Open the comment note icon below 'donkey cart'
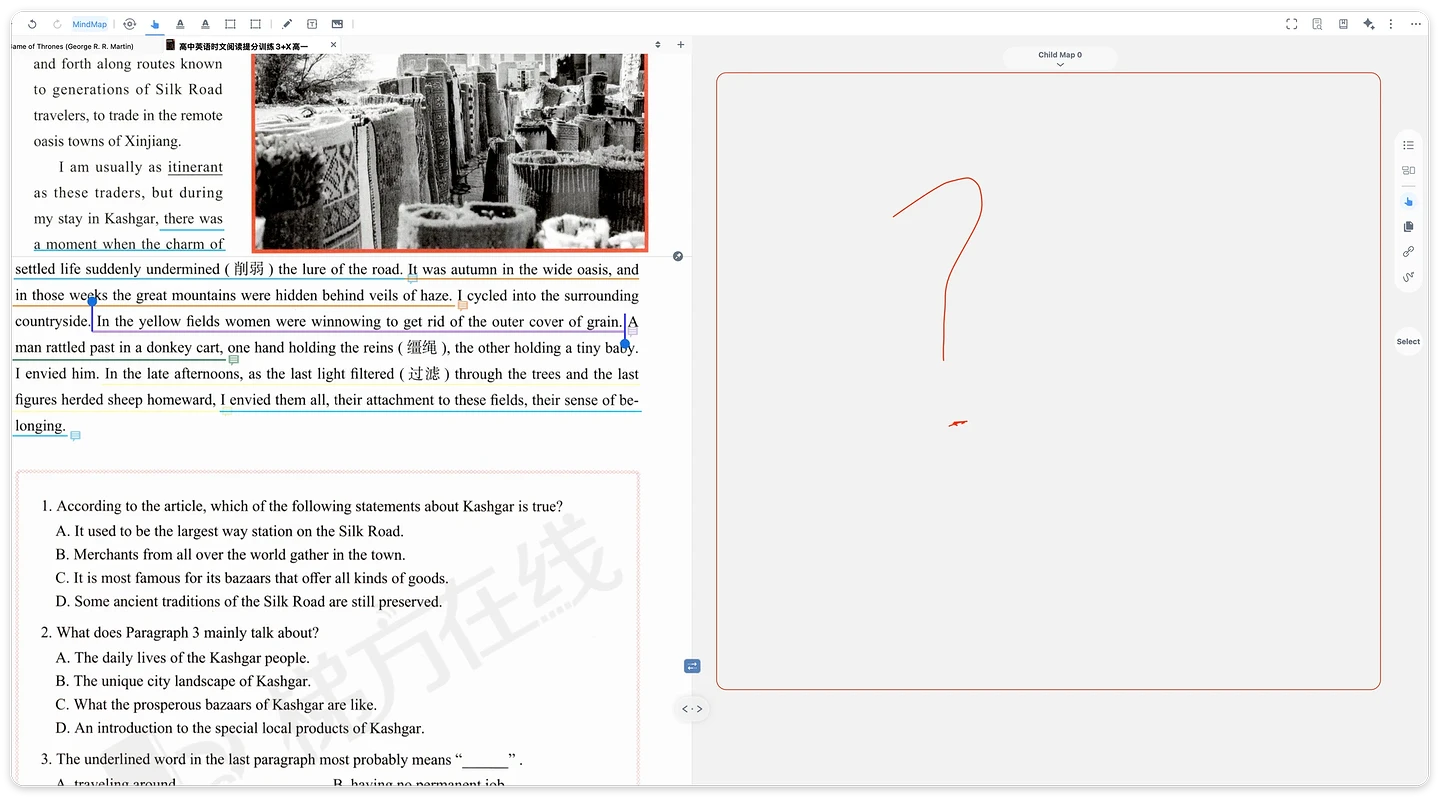Image resolution: width=1440 pixels, height=797 pixels. [x=234, y=359]
